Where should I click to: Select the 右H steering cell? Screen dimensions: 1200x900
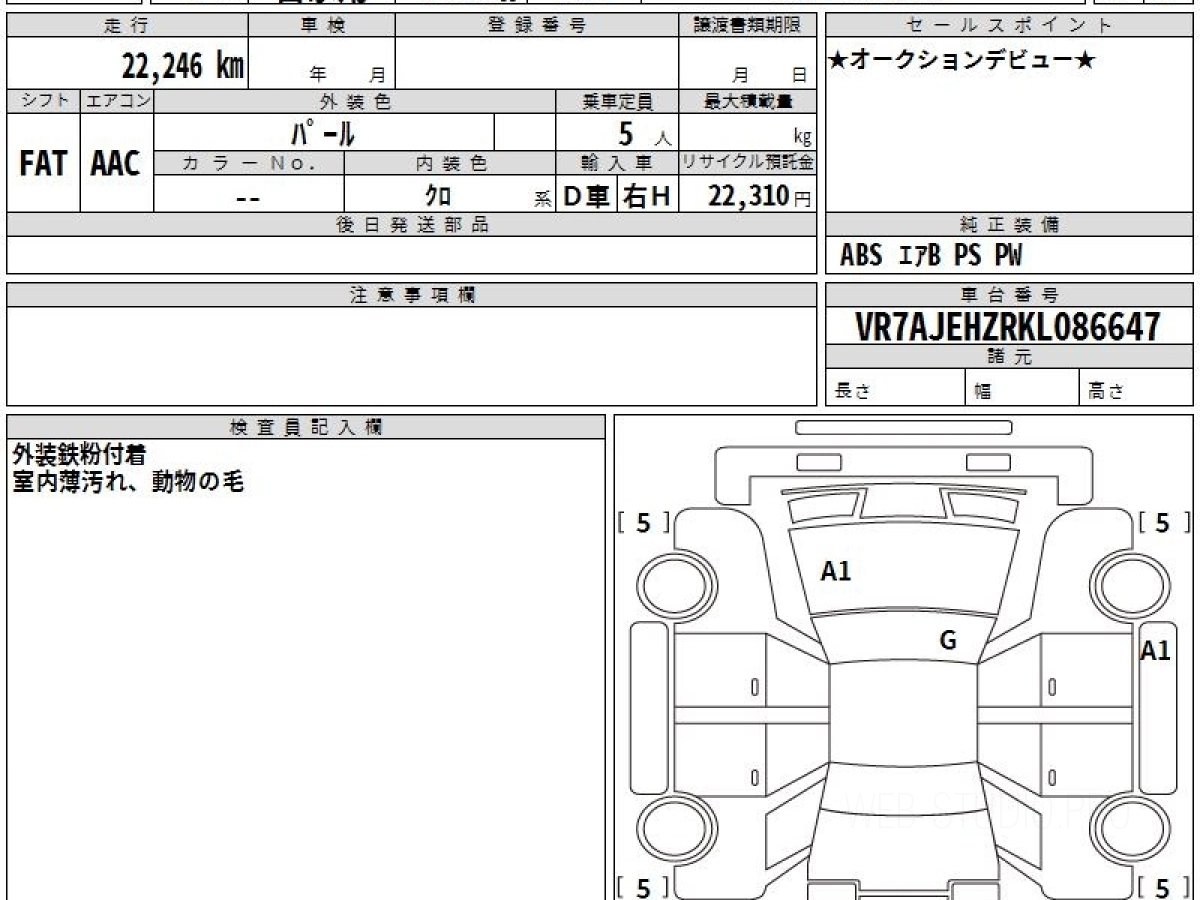[x=647, y=197]
